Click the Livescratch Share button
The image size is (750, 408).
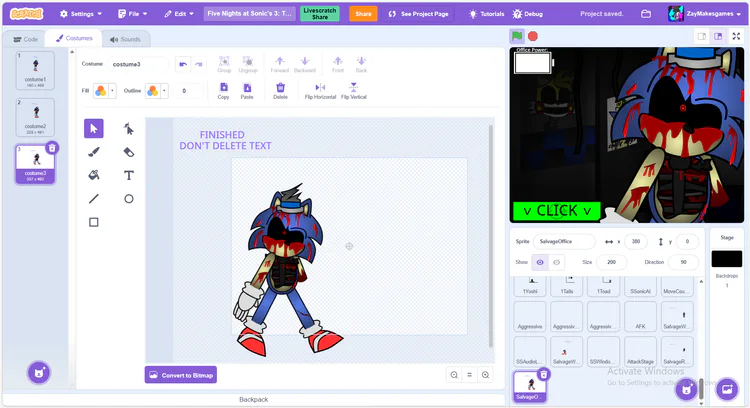pyautogui.click(x=320, y=14)
